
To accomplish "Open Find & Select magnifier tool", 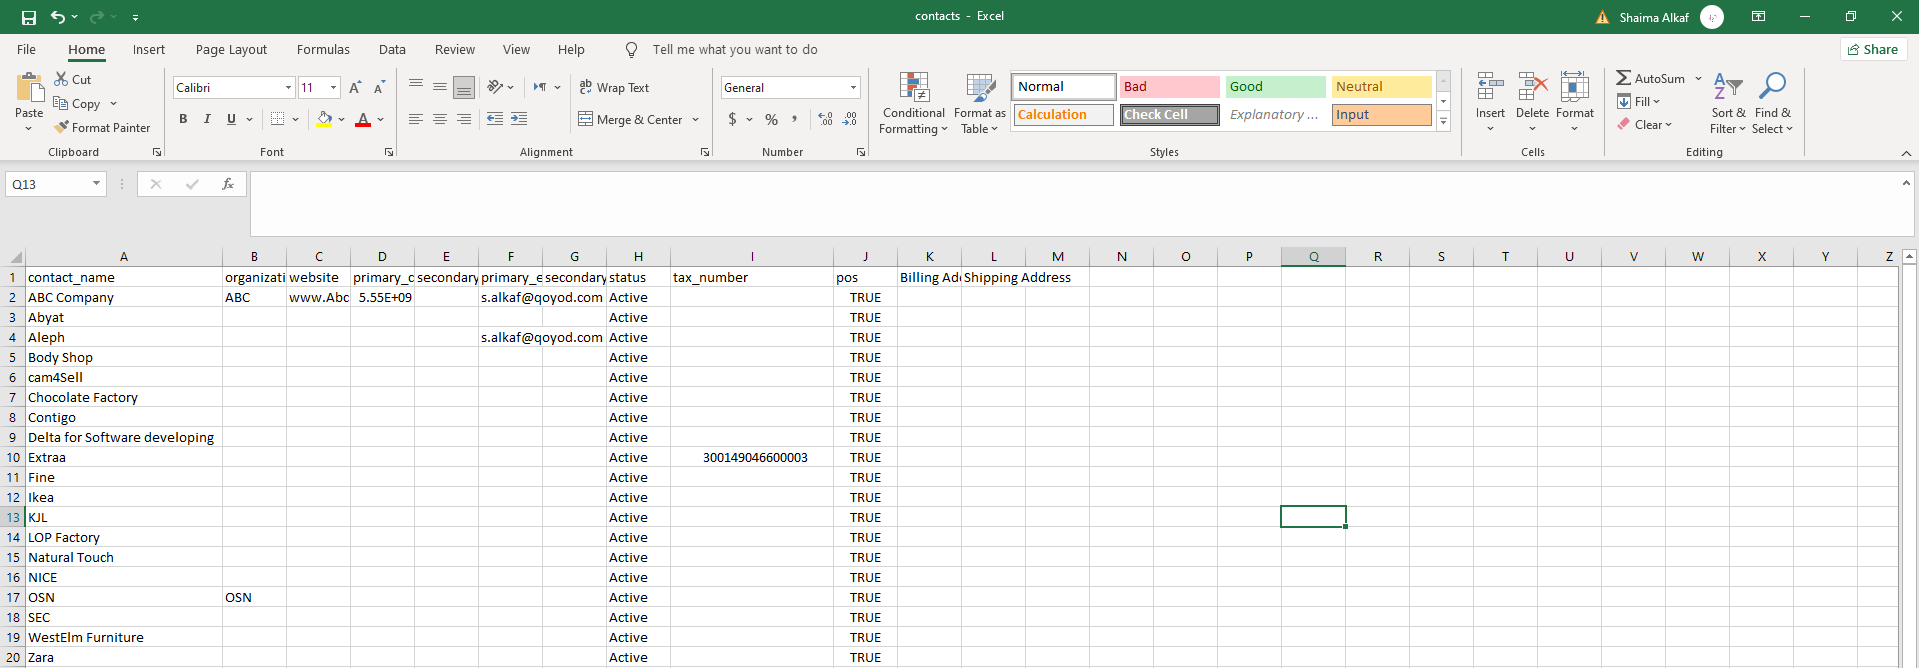I will pyautogui.click(x=1772, y=88).
